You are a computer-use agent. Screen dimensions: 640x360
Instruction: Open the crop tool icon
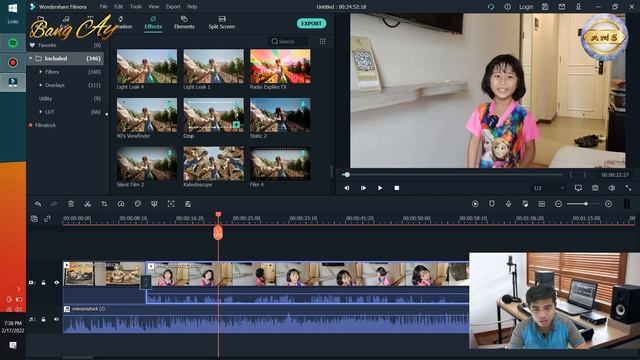pos(104,204)
